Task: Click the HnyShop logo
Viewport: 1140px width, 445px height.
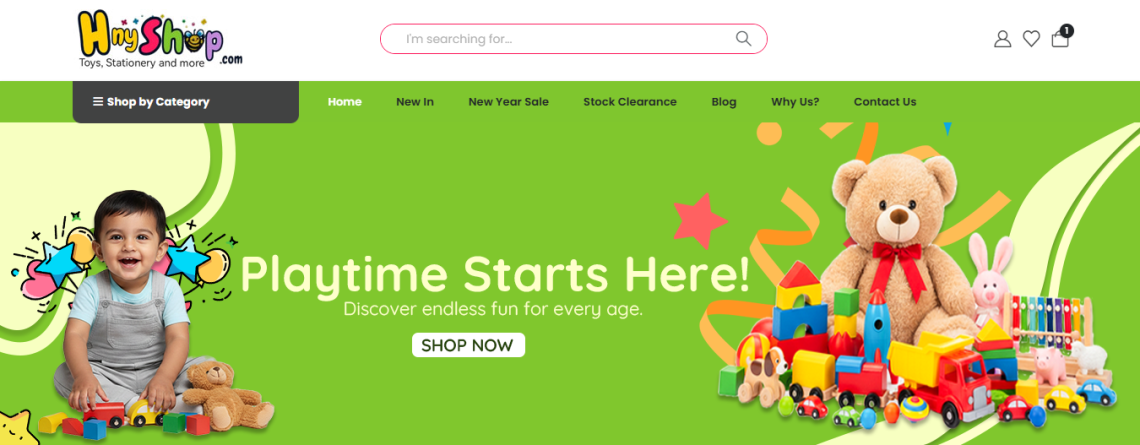Action: [x=160, y=40]
